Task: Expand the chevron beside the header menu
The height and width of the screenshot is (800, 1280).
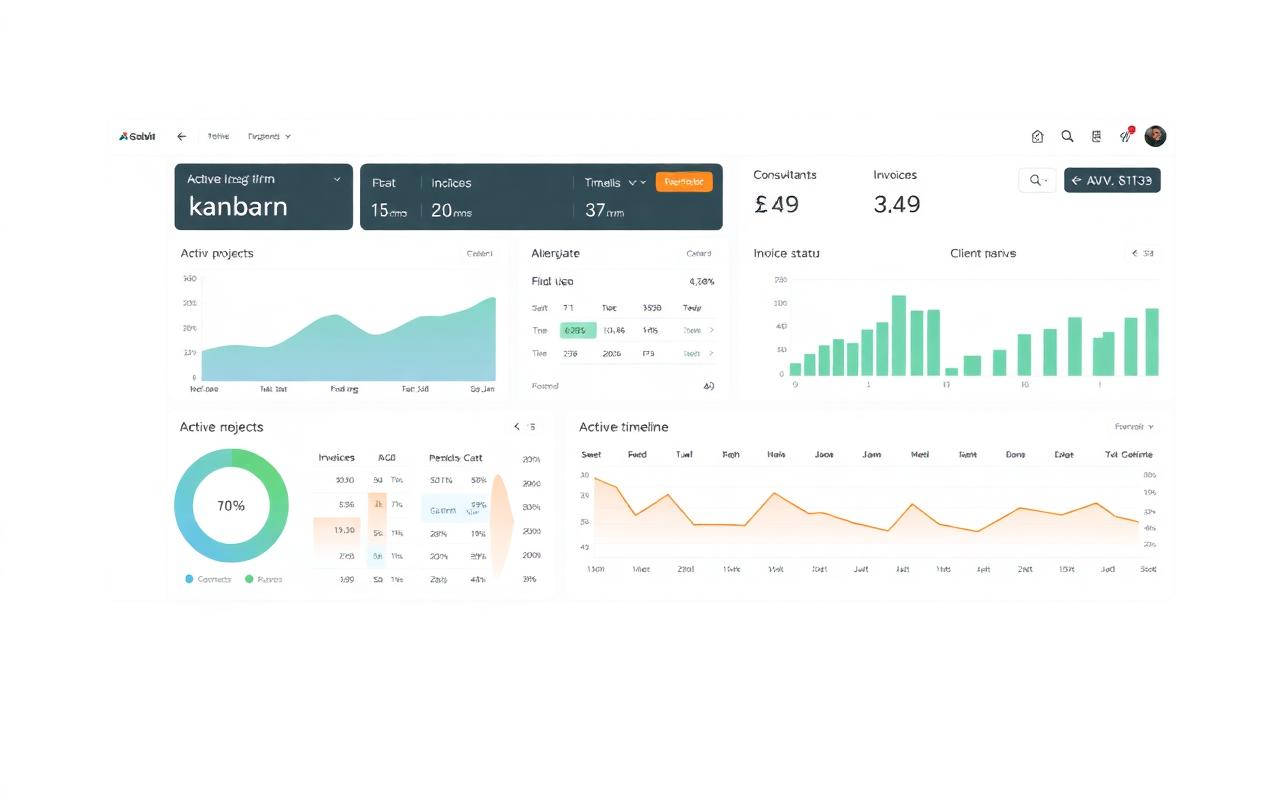Action: [288, 136]
